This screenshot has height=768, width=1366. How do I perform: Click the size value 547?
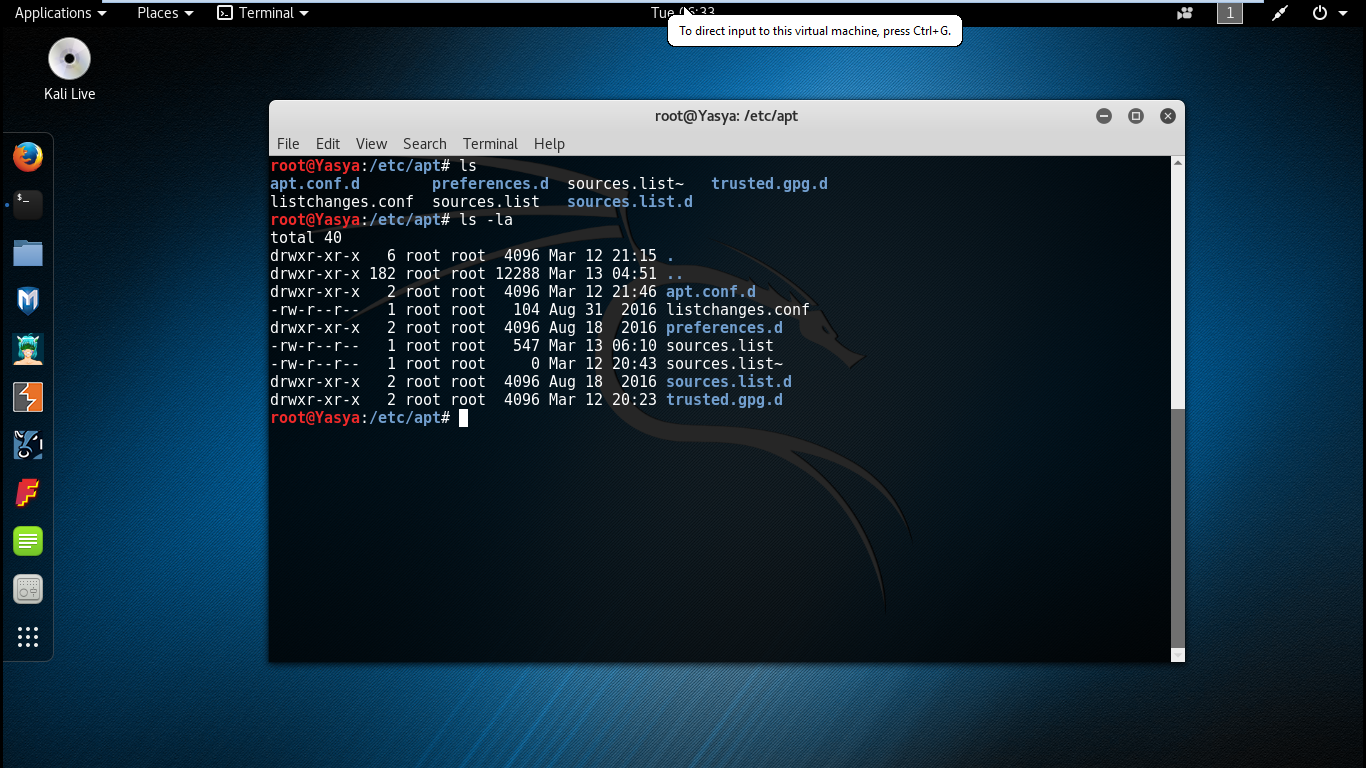[526, 346]
